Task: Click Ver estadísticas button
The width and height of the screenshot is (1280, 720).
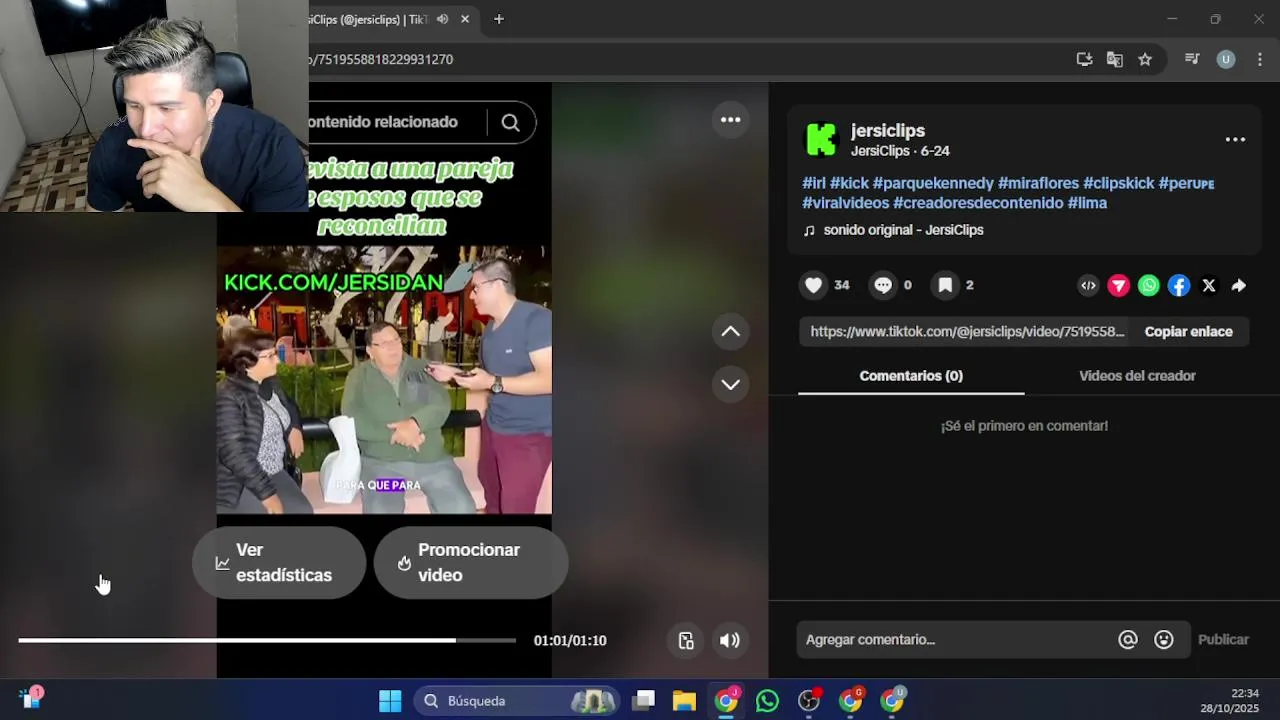Action: click(279, 563)
